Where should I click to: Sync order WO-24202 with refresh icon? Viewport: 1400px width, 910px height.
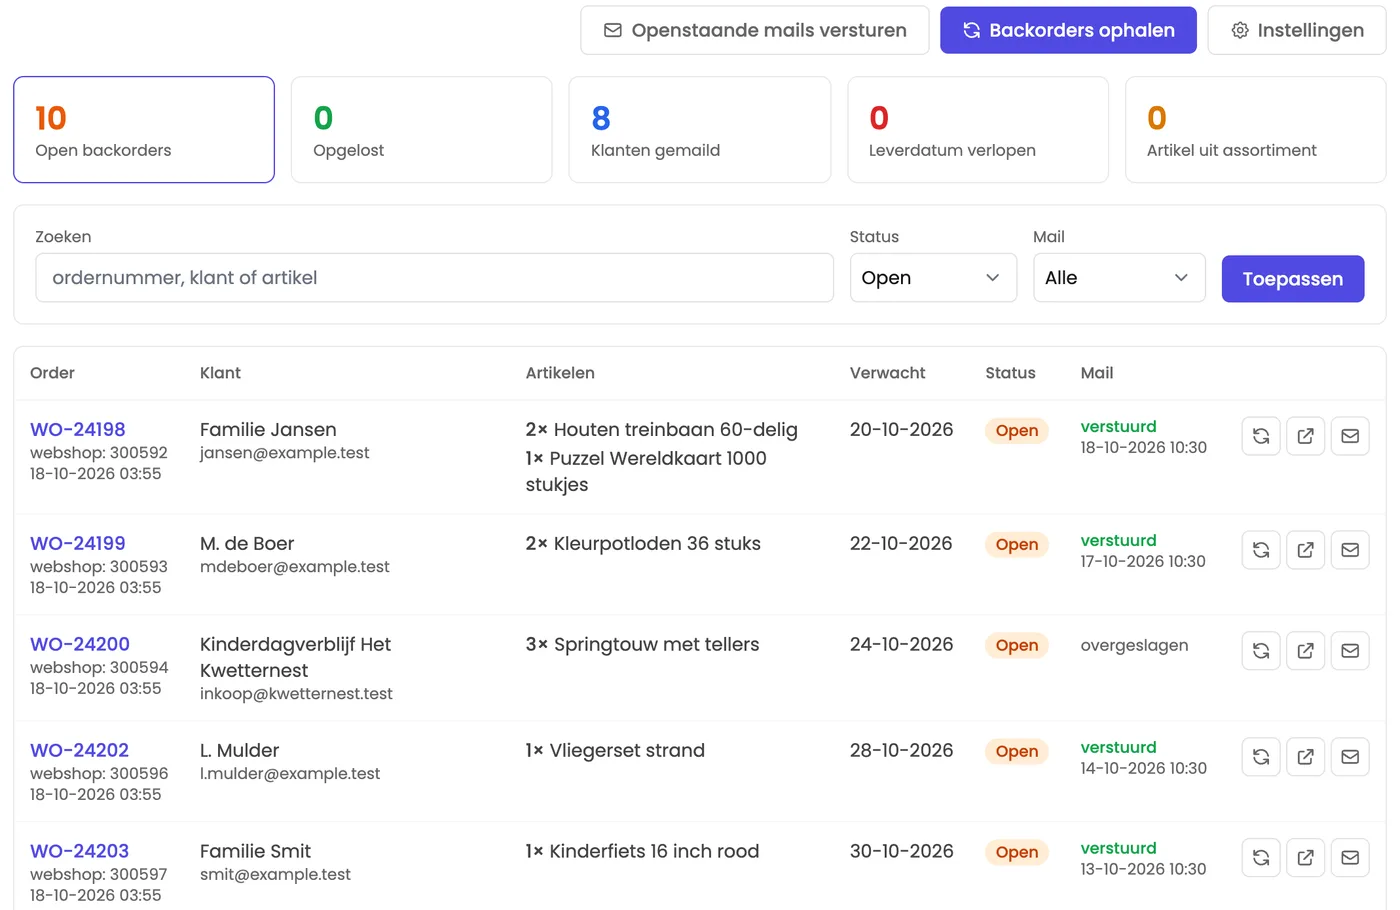pos(1261,757)
